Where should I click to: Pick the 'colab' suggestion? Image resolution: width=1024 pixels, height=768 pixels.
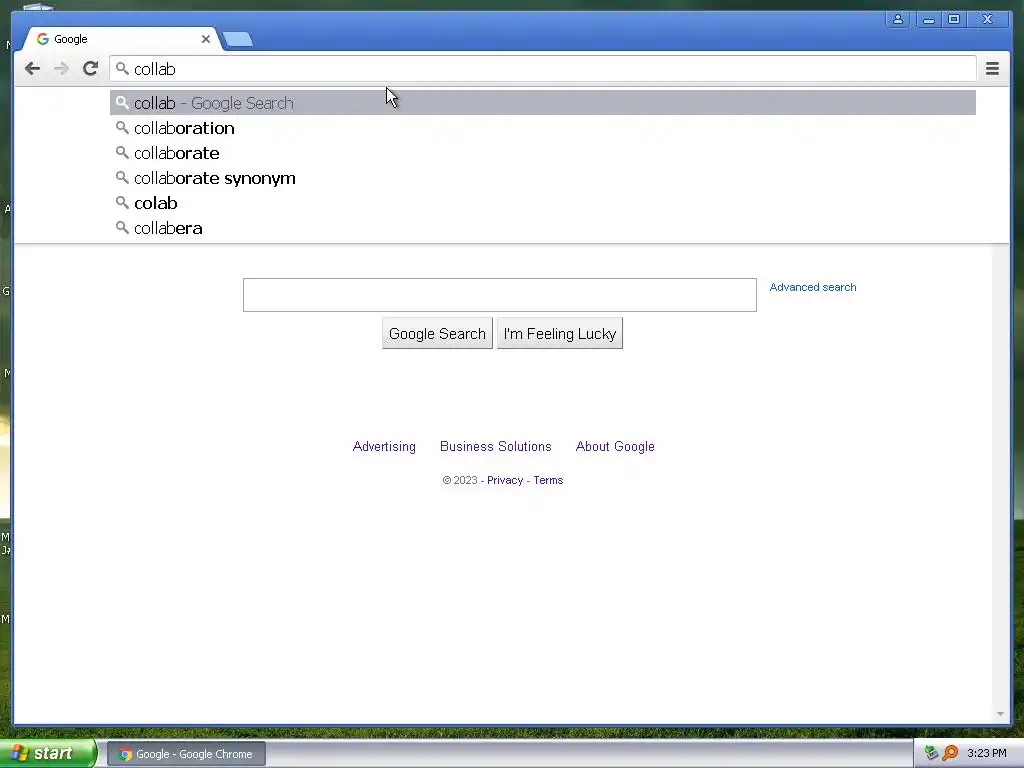pyautogui.click(x=543, y=203)
